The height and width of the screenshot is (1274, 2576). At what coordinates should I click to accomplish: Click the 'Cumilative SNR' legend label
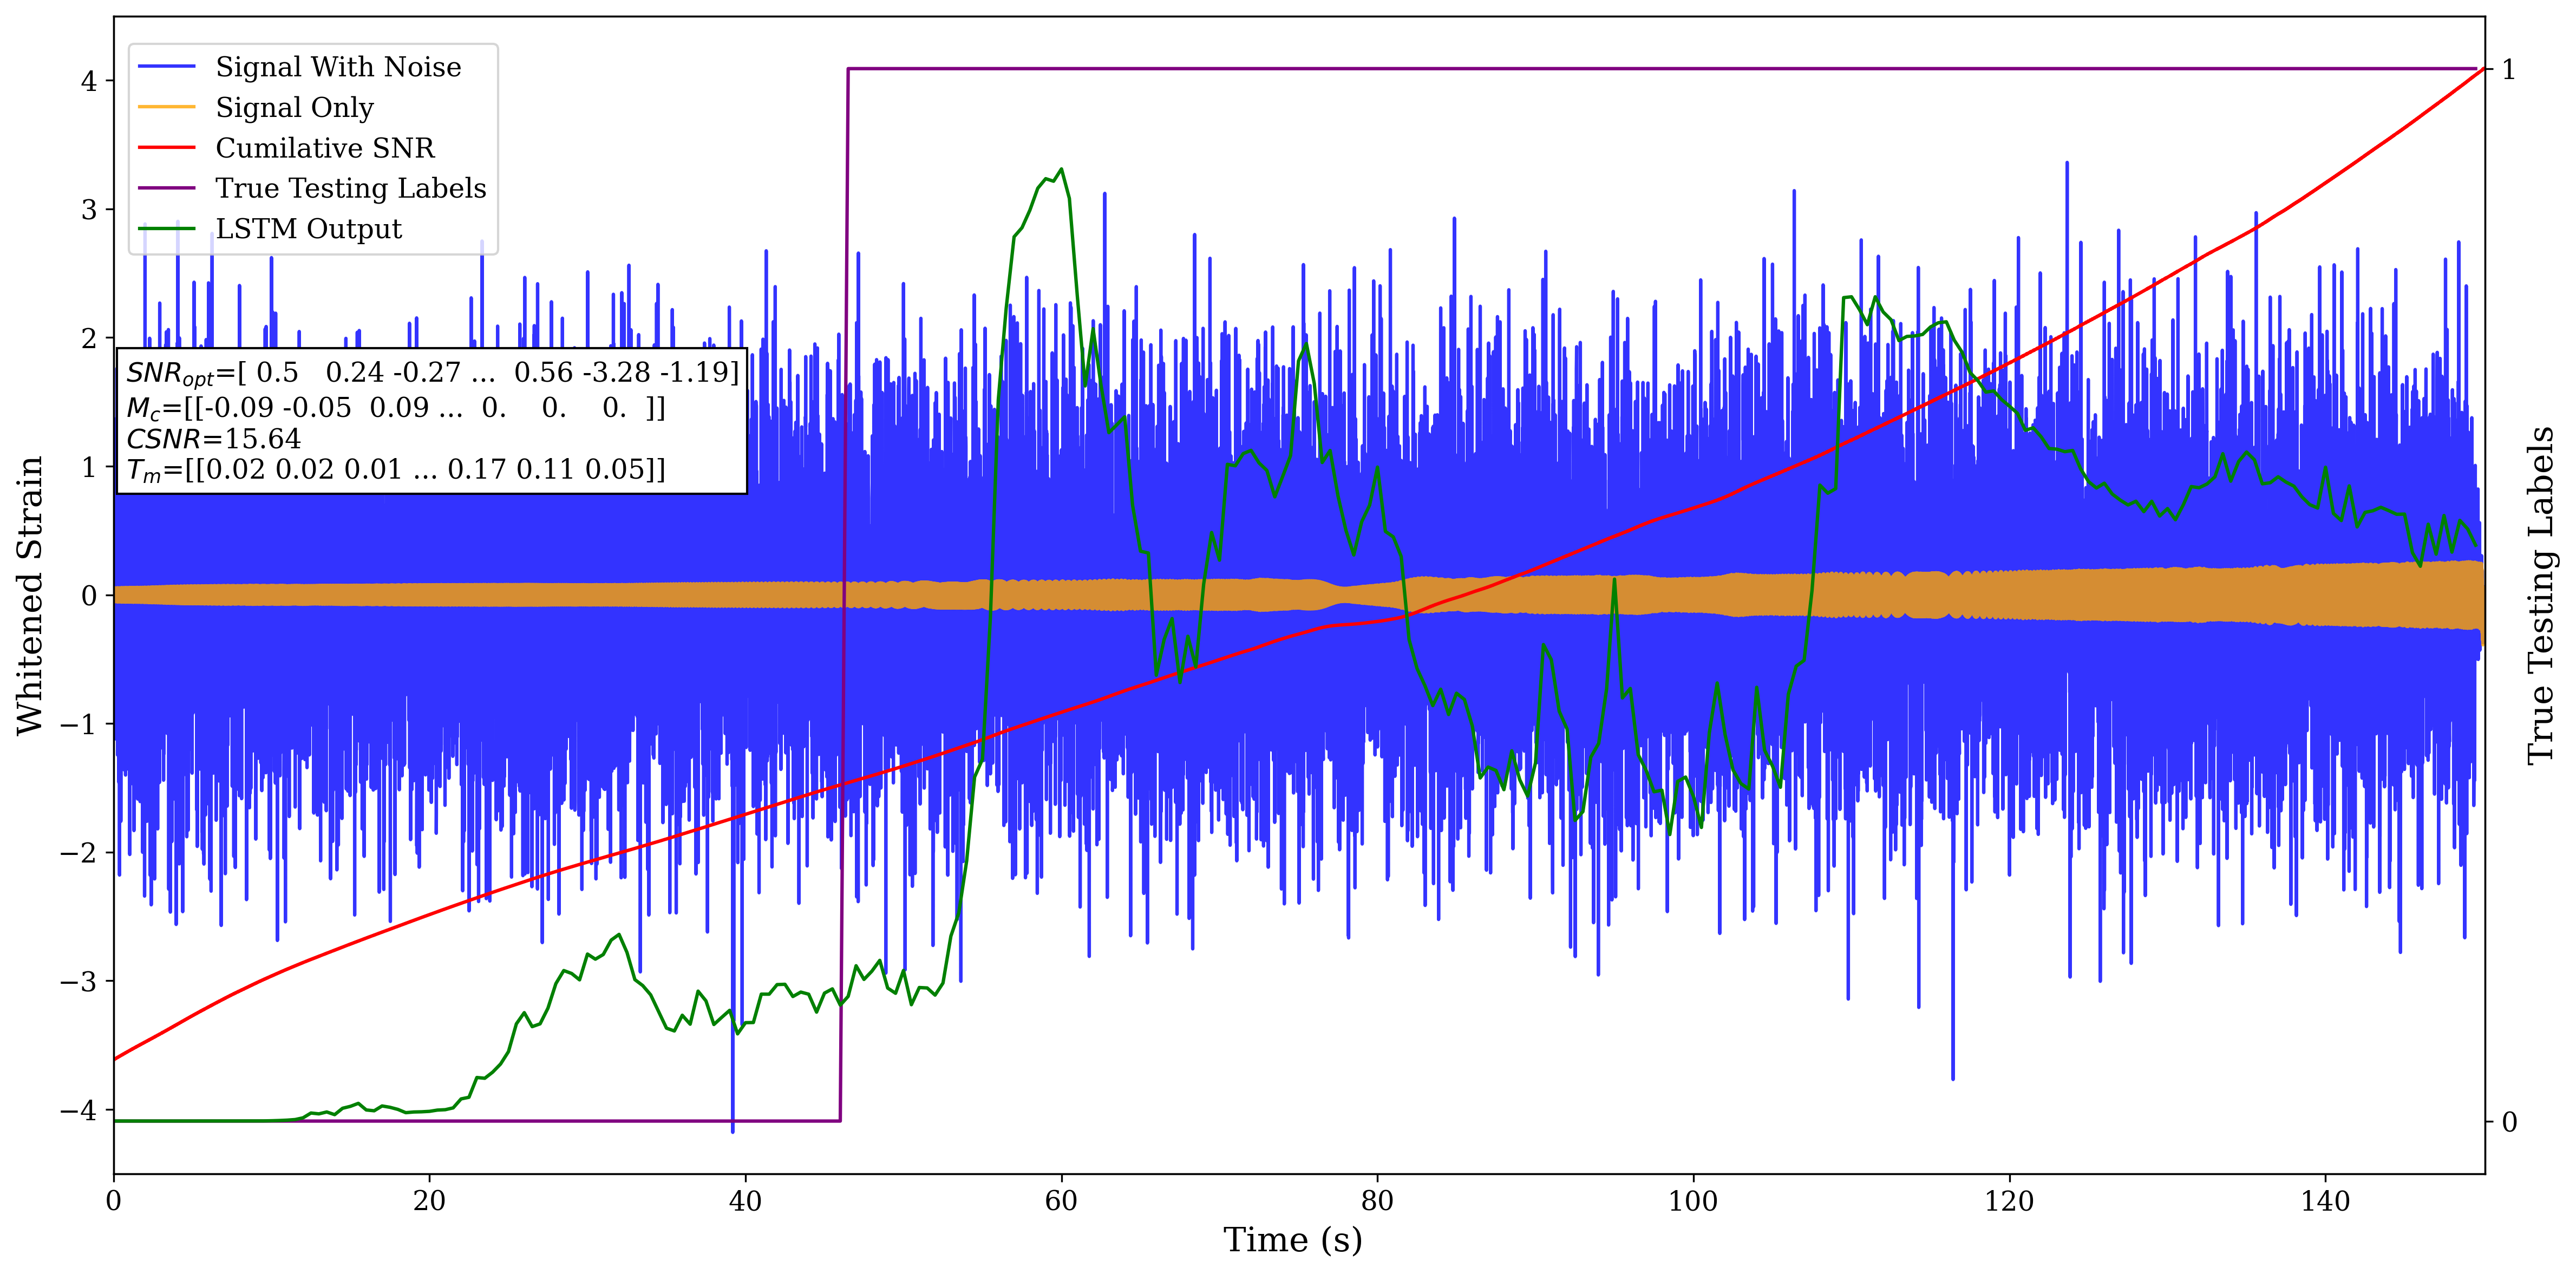(x=325, y=148)
